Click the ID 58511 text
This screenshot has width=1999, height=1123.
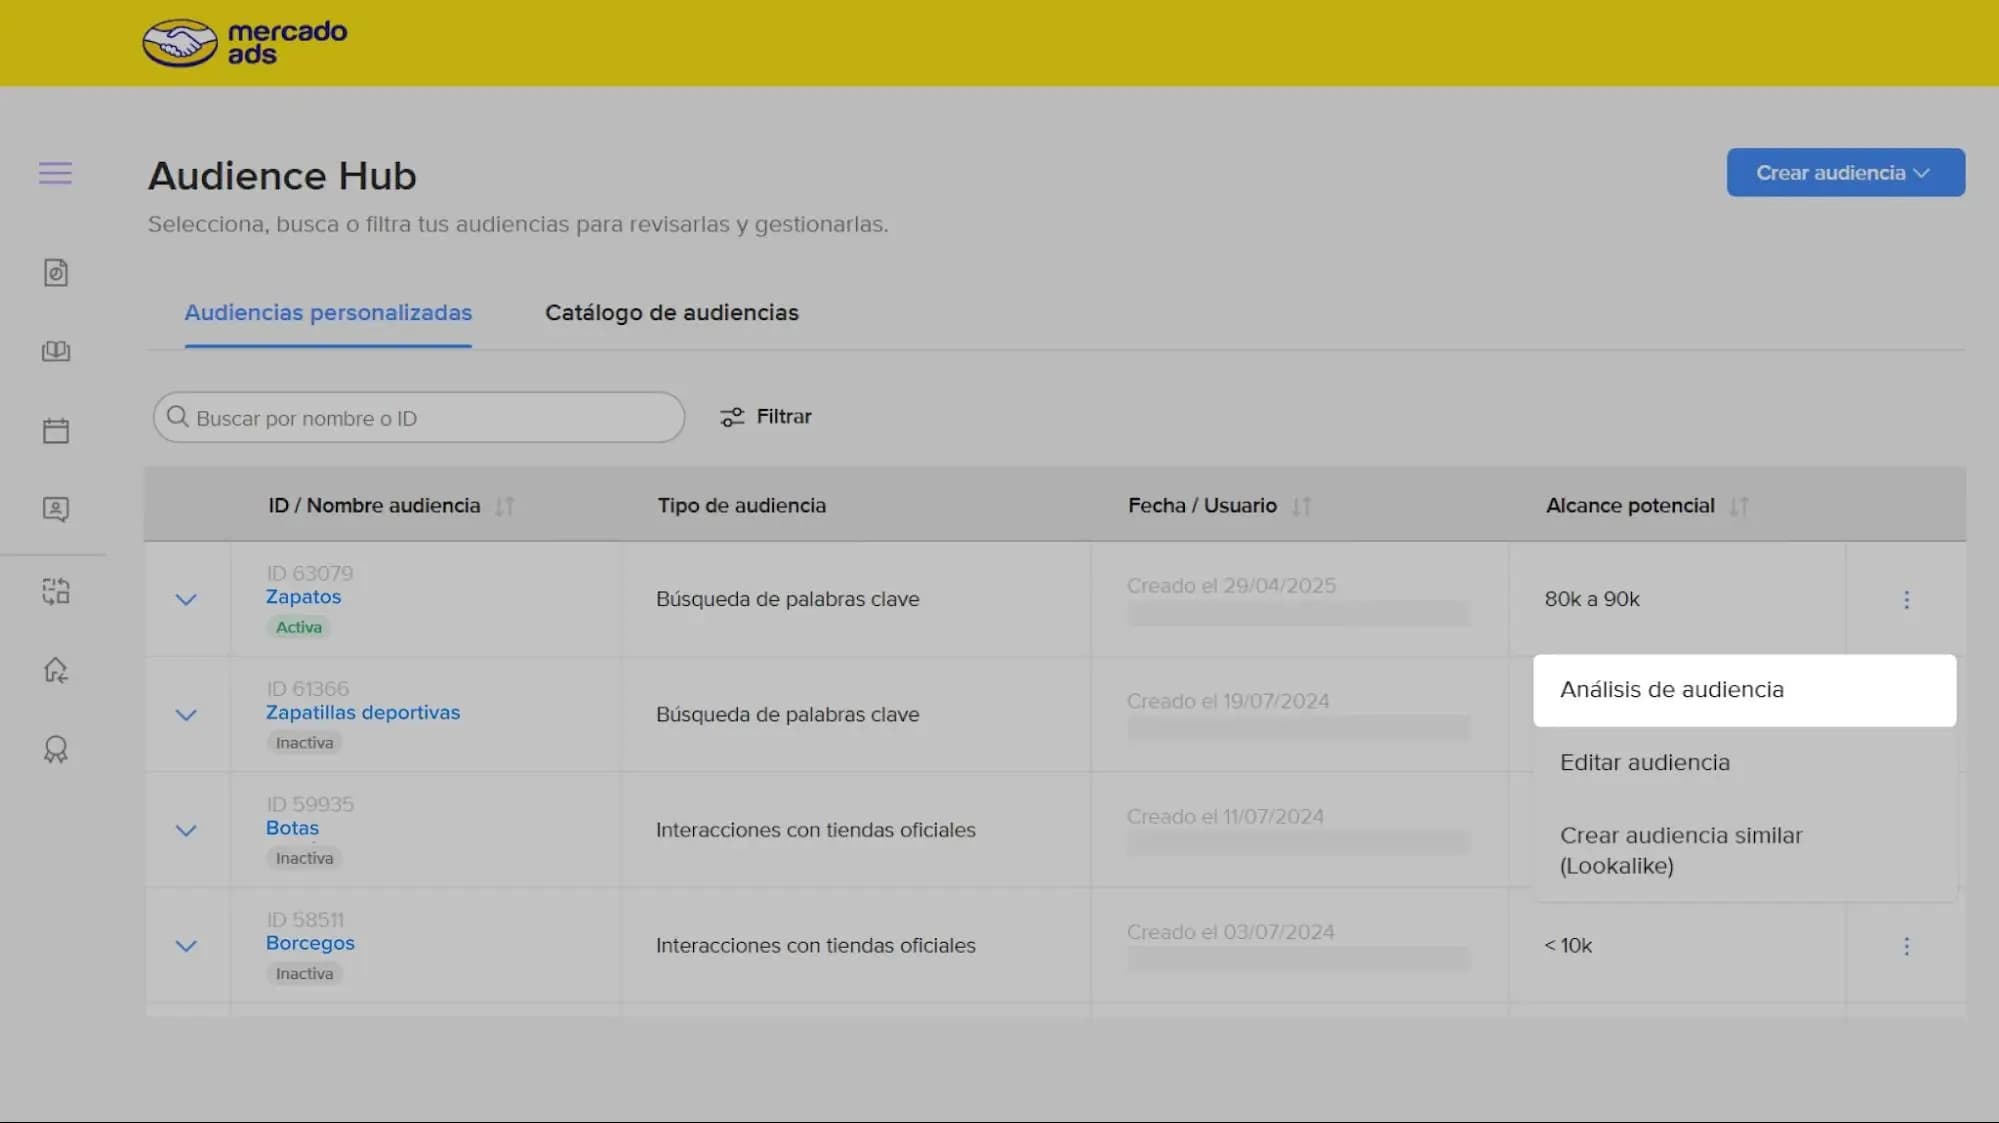point(305,920)
